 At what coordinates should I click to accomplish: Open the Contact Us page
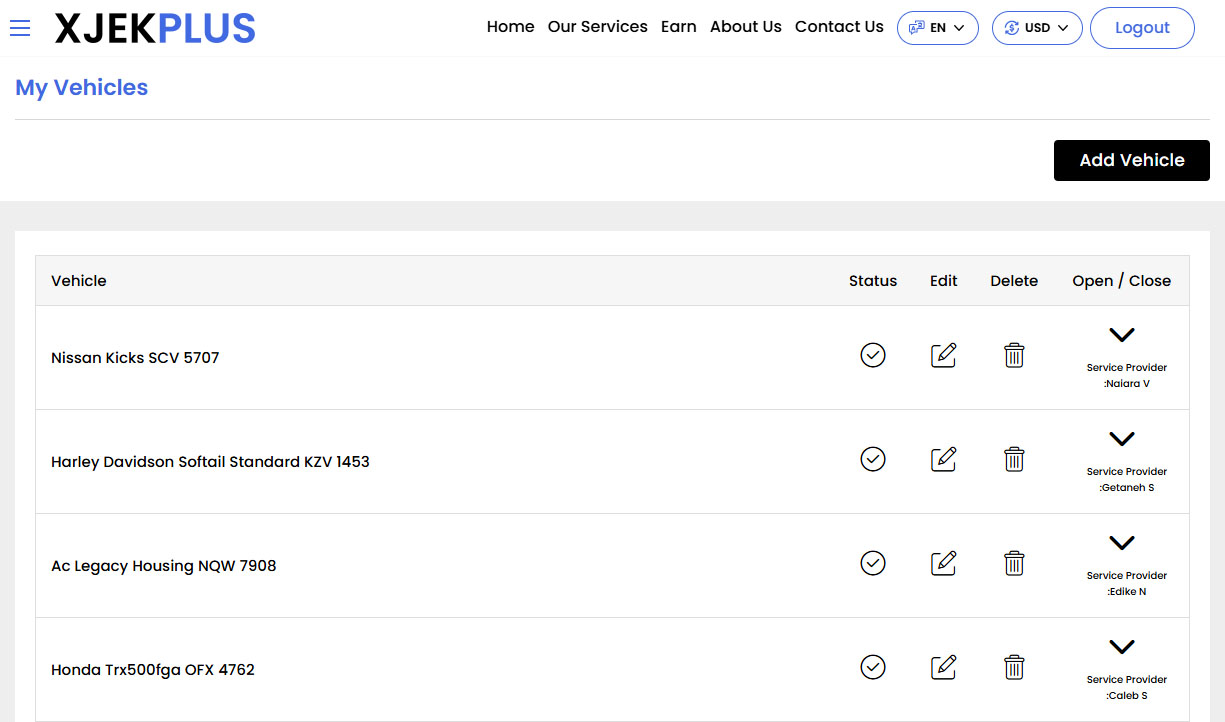[839, 27]
